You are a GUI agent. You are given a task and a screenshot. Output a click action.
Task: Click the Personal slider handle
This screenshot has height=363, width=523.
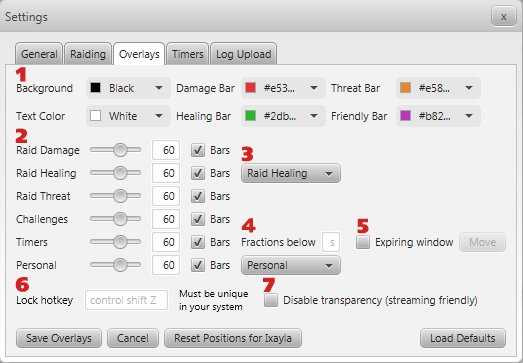pos(120,265)
